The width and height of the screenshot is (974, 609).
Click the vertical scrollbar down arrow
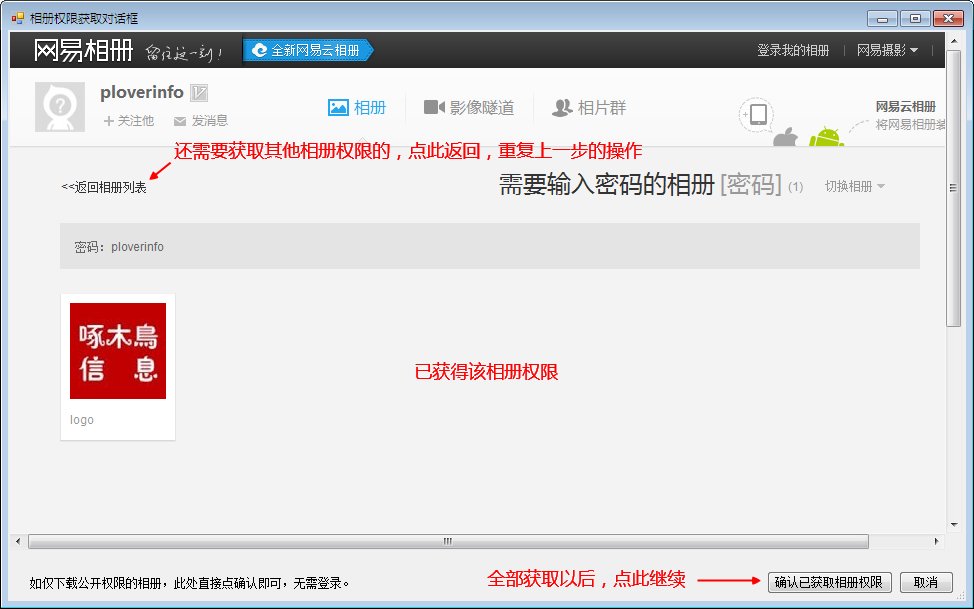coord(954,524)
